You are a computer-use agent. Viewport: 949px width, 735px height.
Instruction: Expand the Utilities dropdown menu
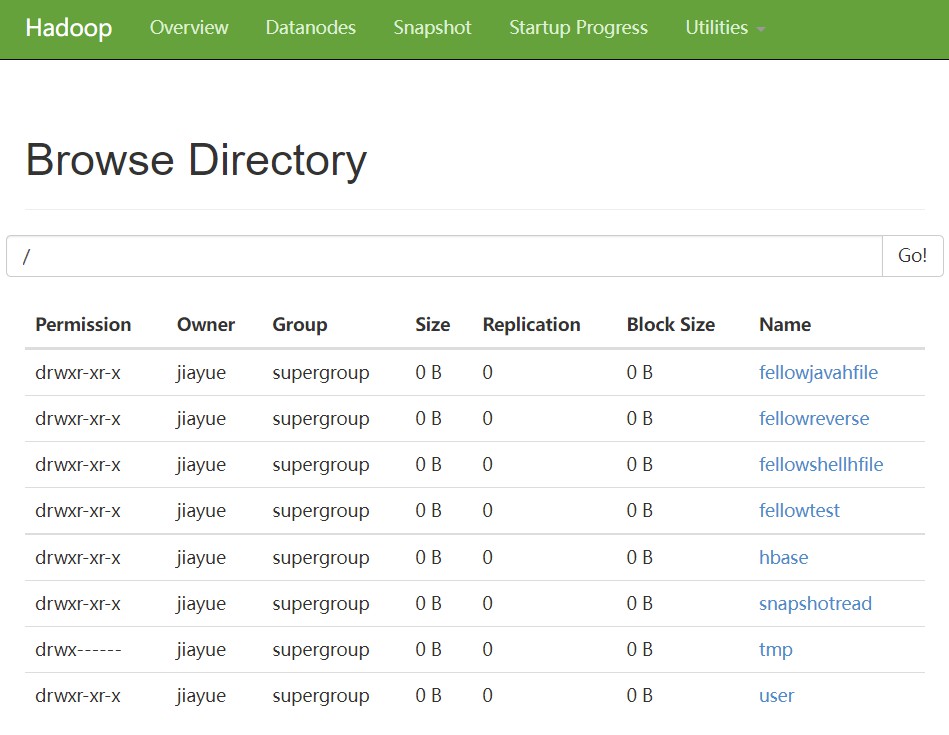724,28
